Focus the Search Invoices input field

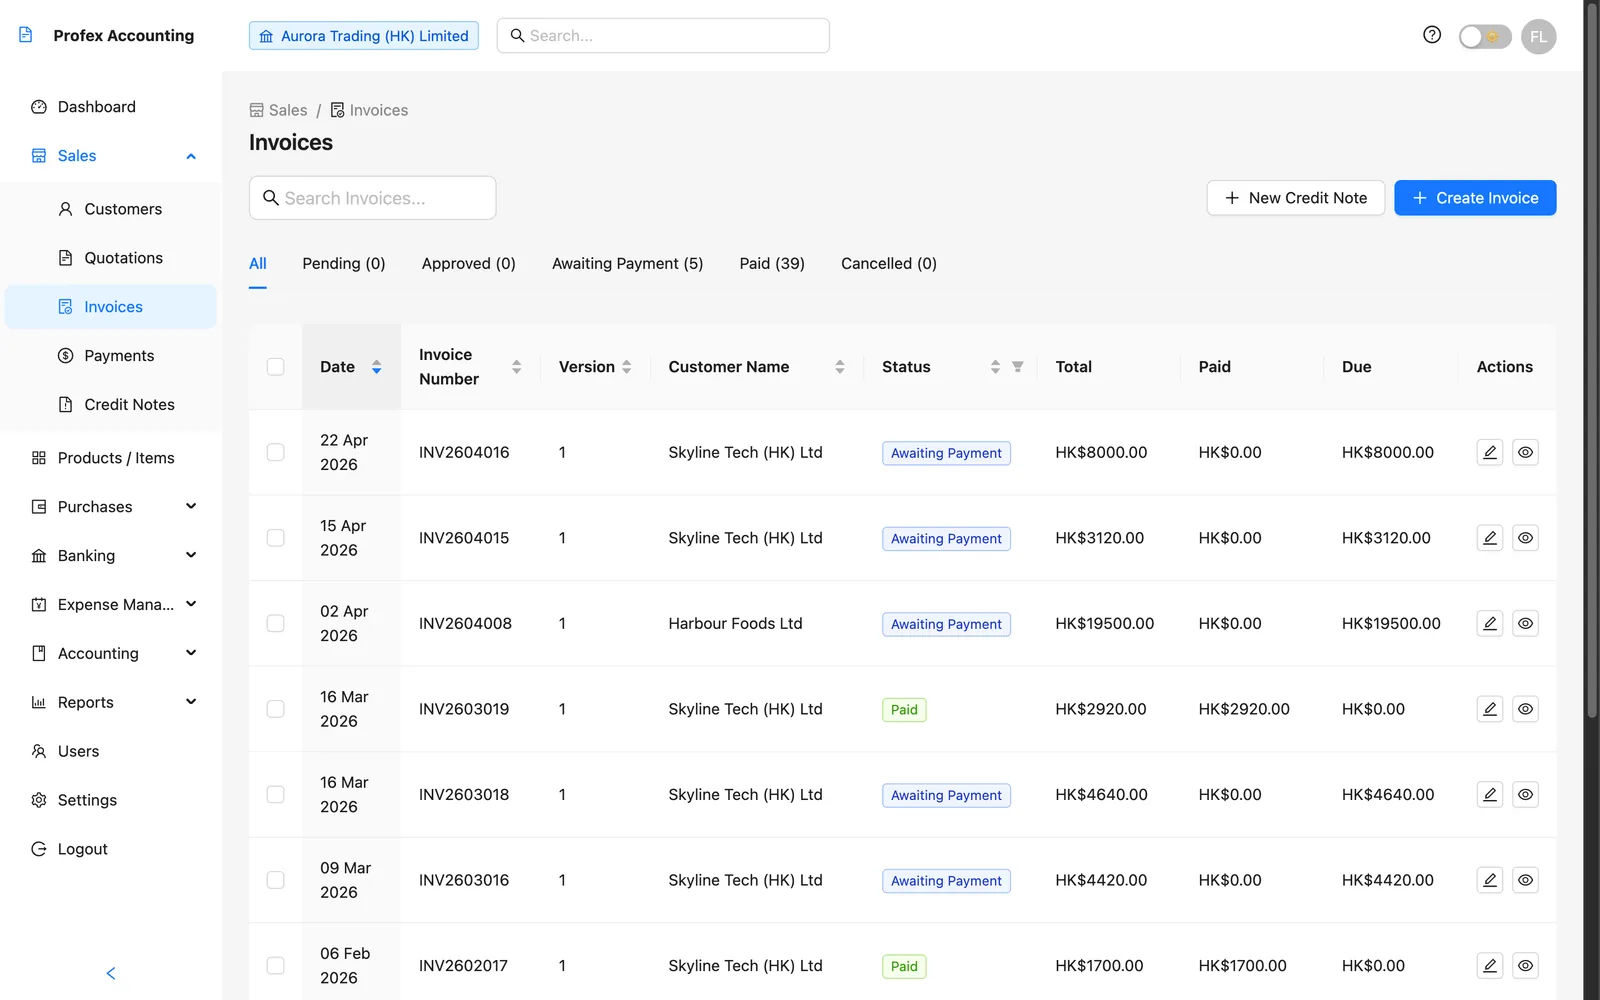pos(372,198)
